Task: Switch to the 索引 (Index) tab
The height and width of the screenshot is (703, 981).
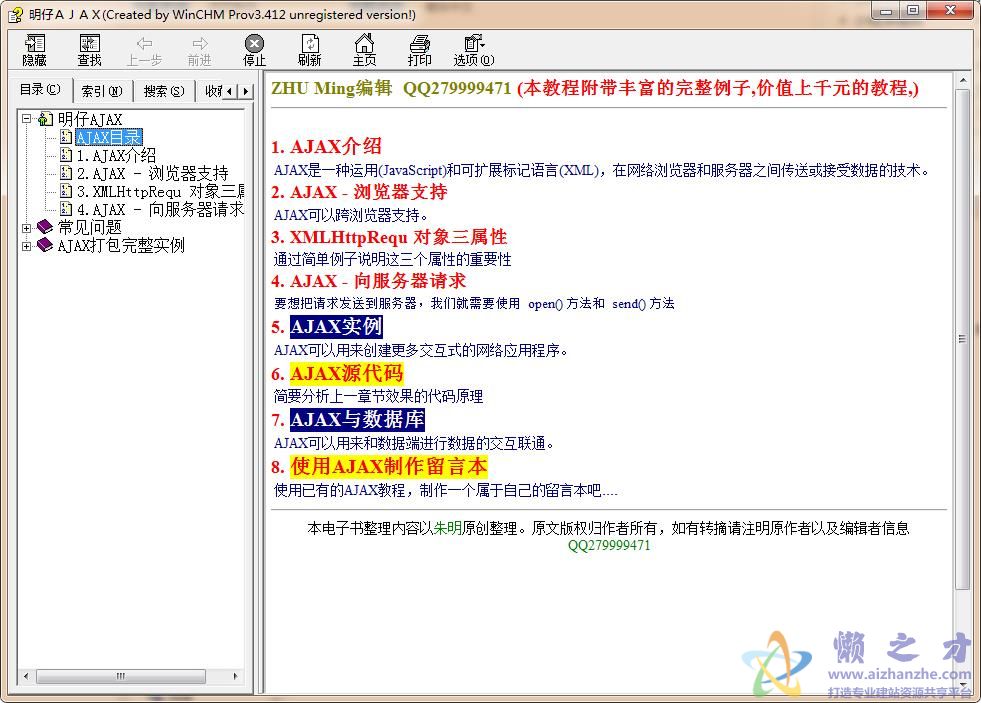Action: pos(101,89)
